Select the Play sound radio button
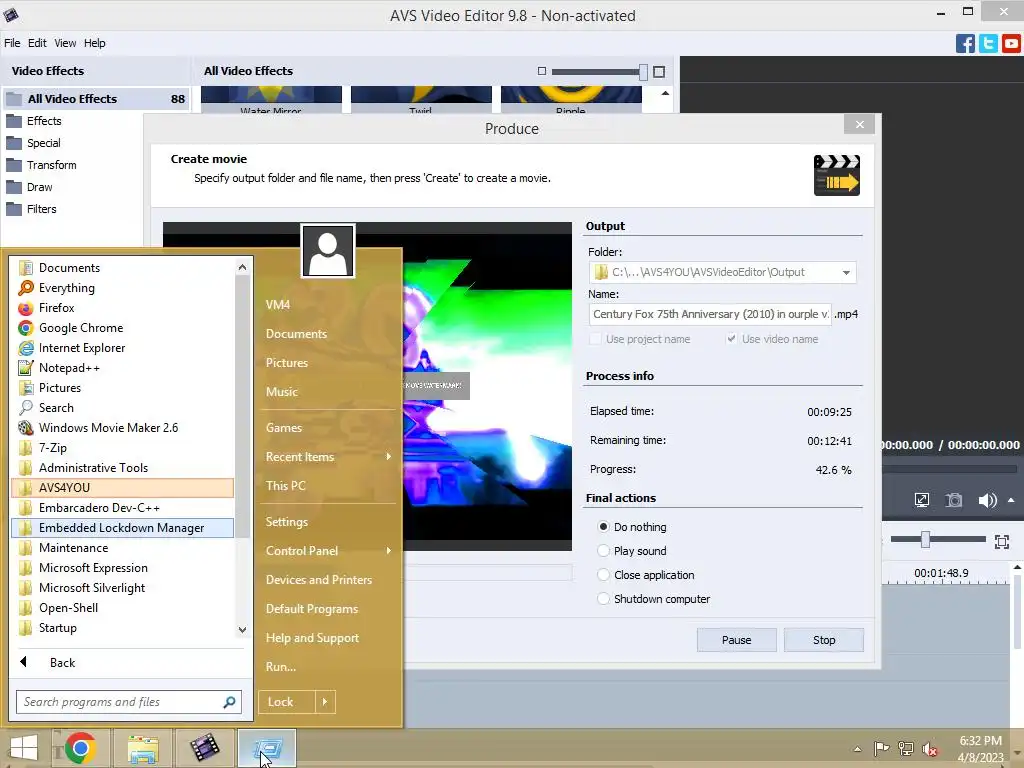This screenshot has width=1024, height=768. pyautogui.click(x=603, y=551)
